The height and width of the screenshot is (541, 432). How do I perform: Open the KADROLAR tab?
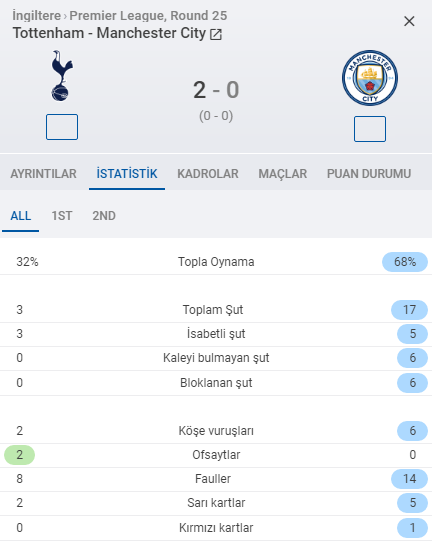[x=208, y=174]
